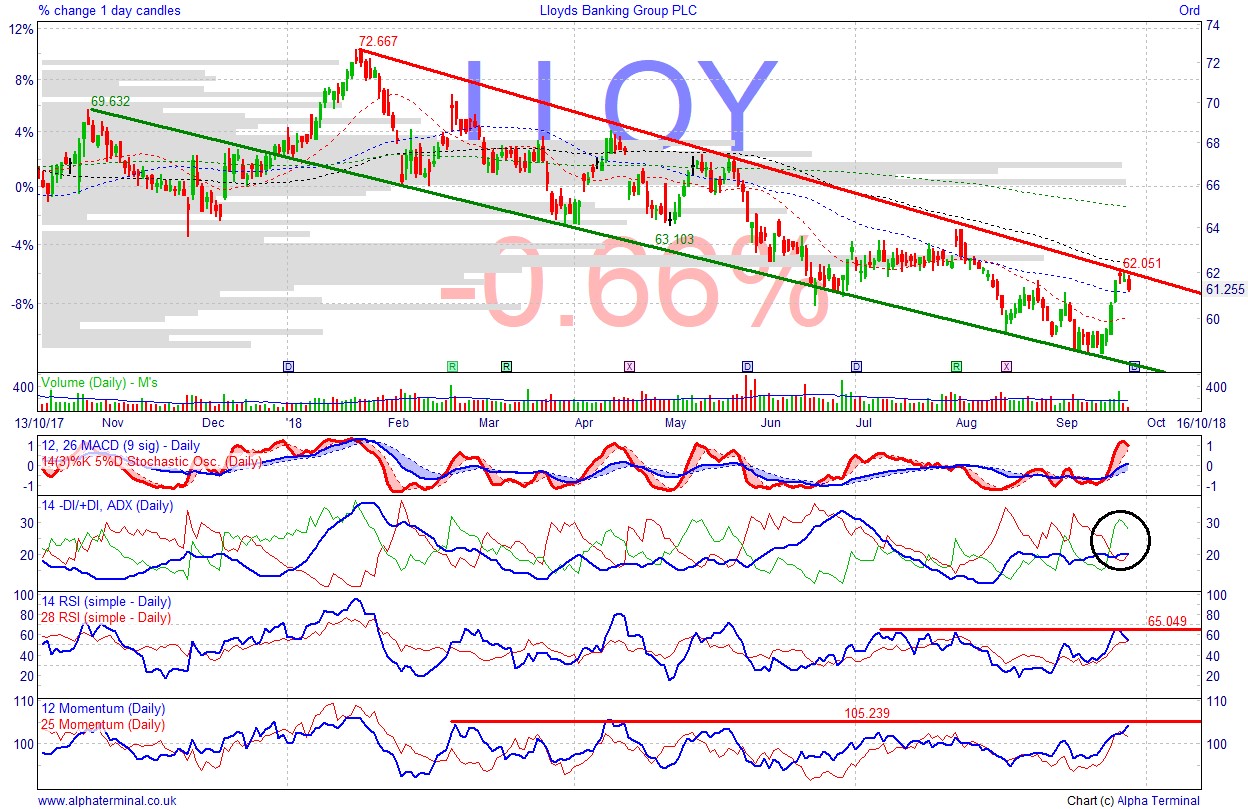
Task: Click the 'Jun' label on the date axis
Action: point(771,422)
